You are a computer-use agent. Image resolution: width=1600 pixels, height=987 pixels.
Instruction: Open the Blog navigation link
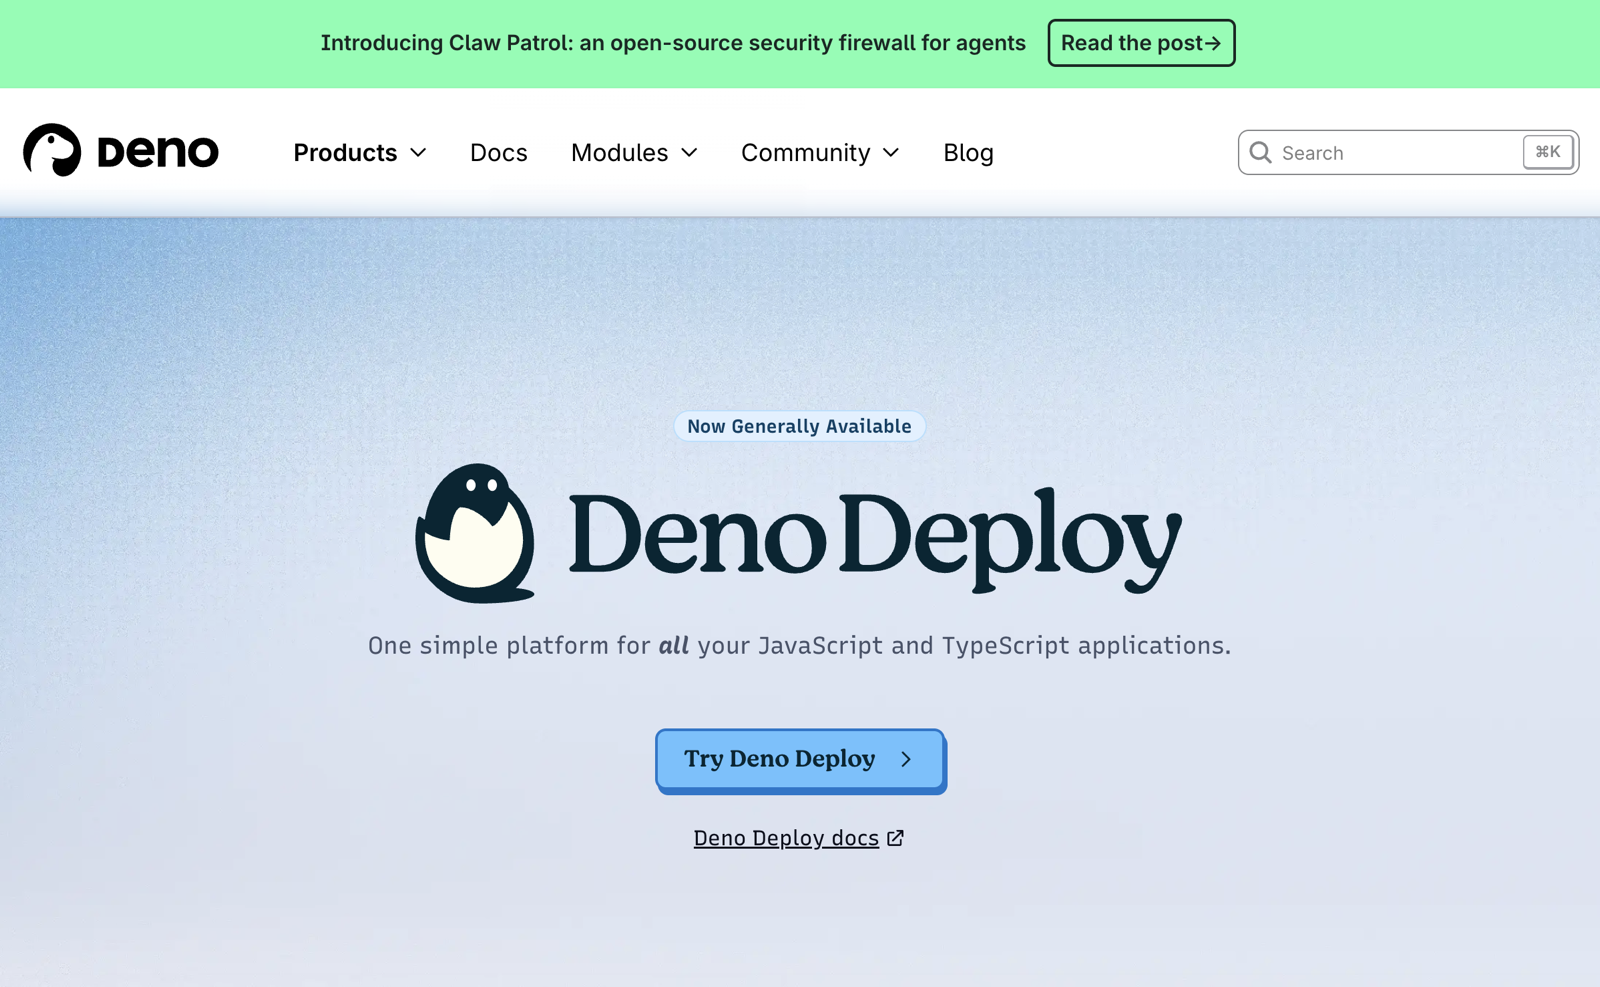968,152
